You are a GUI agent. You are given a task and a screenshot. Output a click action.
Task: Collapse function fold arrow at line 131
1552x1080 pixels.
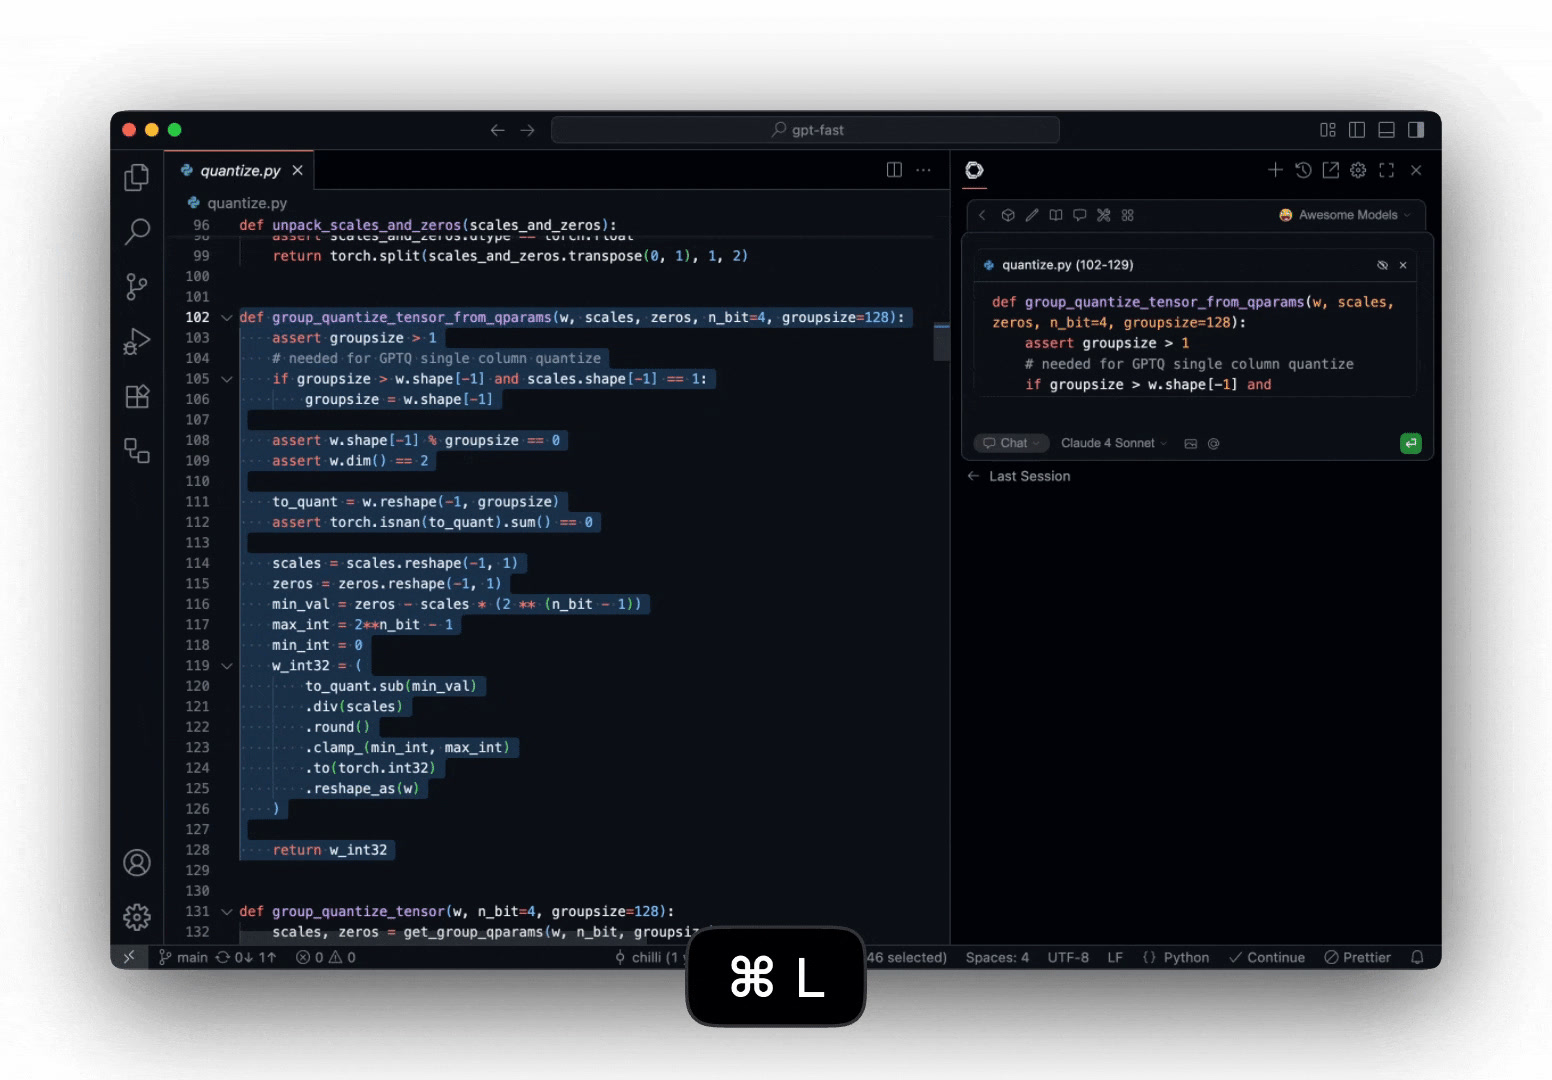pos(227,912)
